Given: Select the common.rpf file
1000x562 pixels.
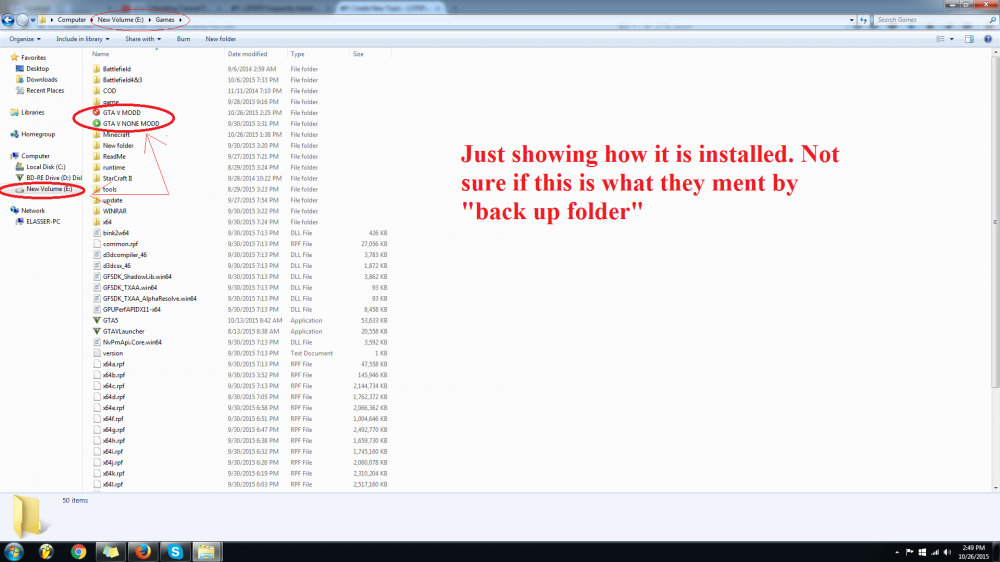Looking at the screenshot, I should [x=120, y=244].
